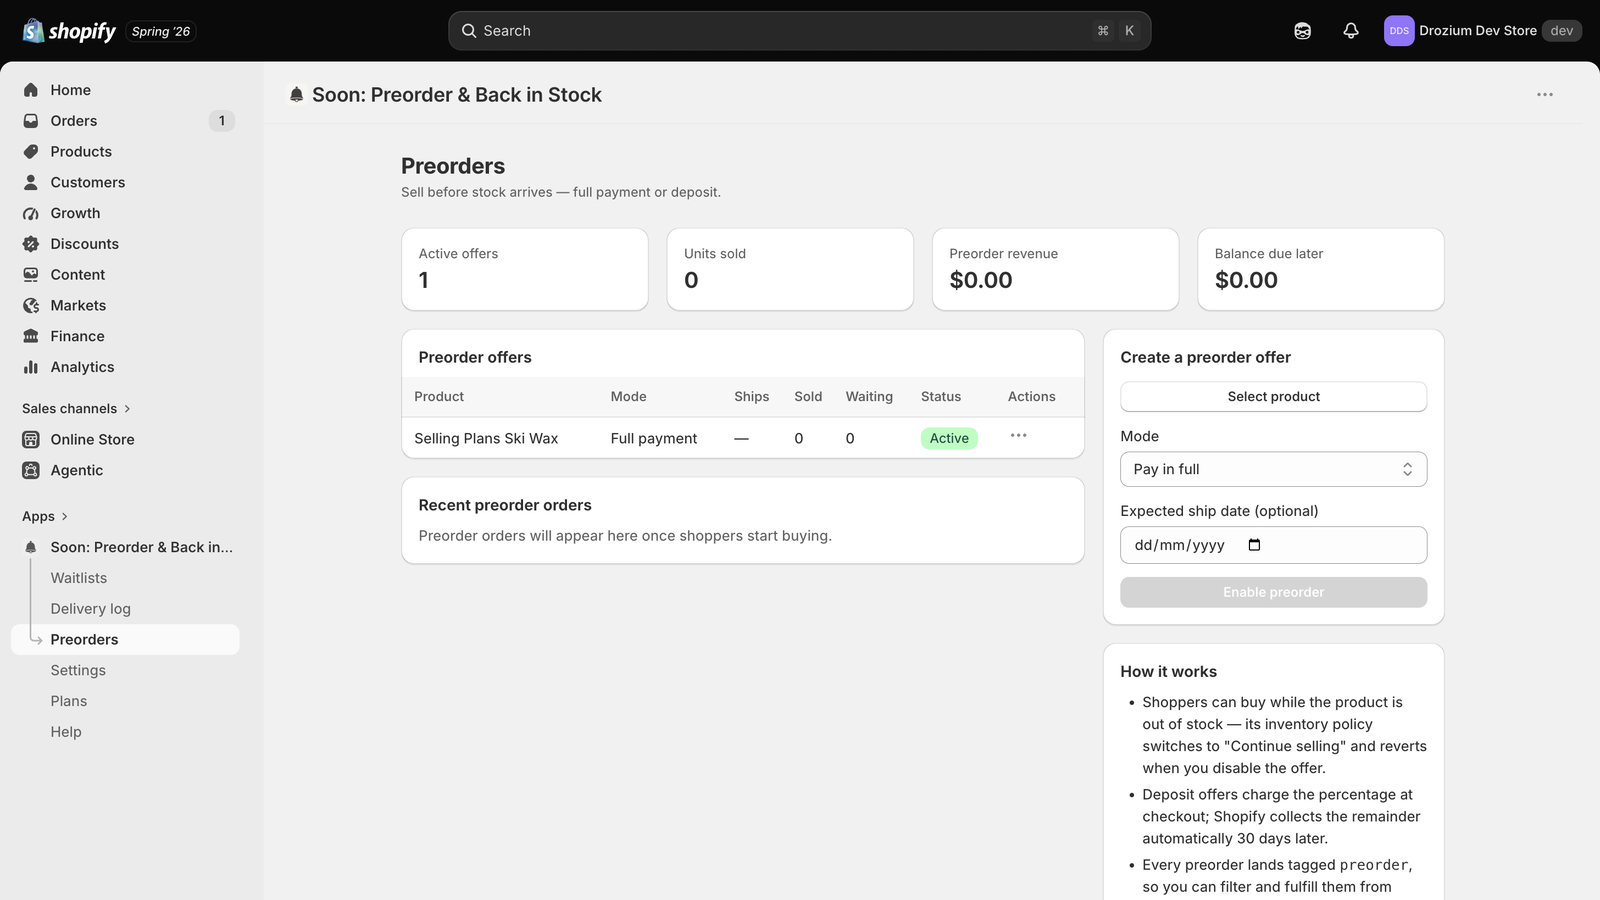Click the Growth gauge icon

click(31, 214)
